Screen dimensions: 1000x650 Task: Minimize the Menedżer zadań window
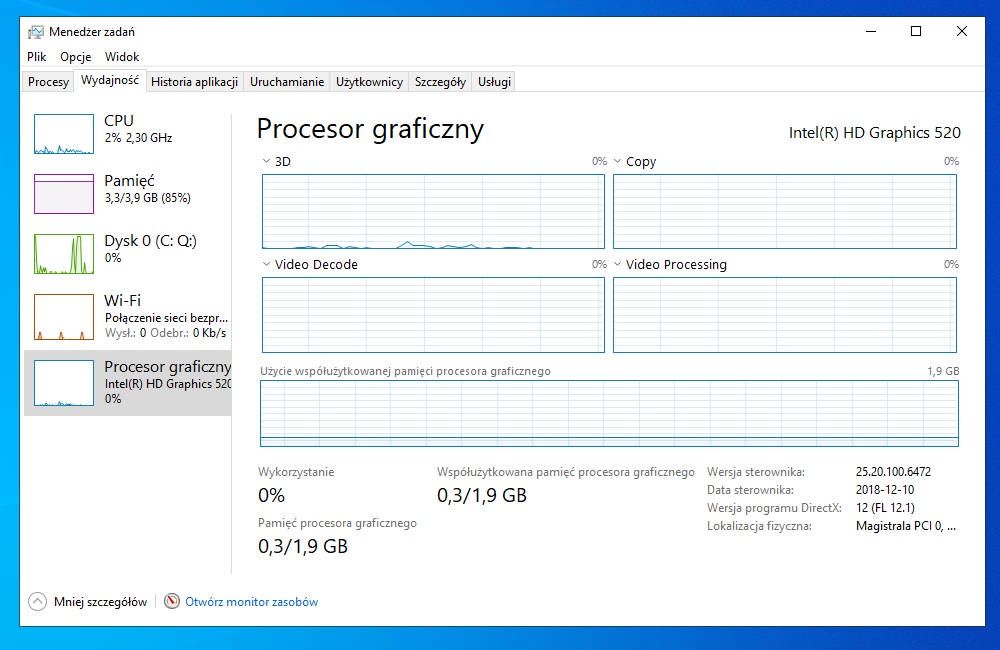[x=871, y=31]
